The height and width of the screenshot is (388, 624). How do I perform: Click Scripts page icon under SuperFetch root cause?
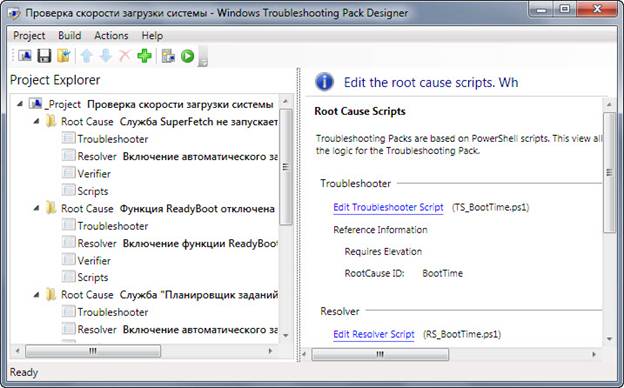pos(68,190)
